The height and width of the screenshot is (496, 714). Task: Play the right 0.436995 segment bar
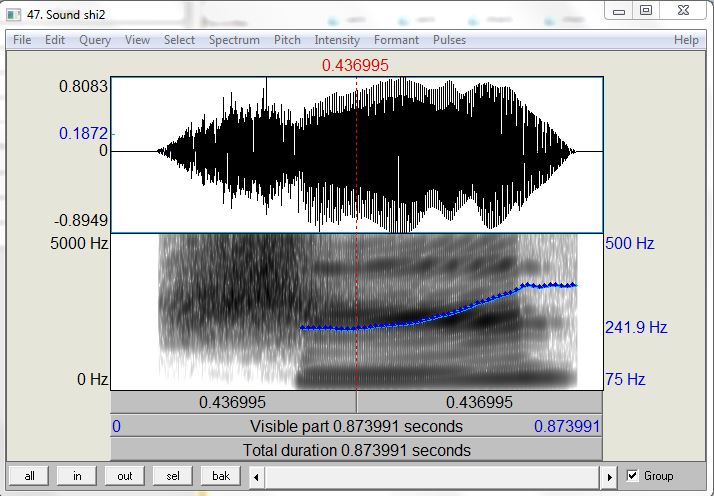[479, 402]
